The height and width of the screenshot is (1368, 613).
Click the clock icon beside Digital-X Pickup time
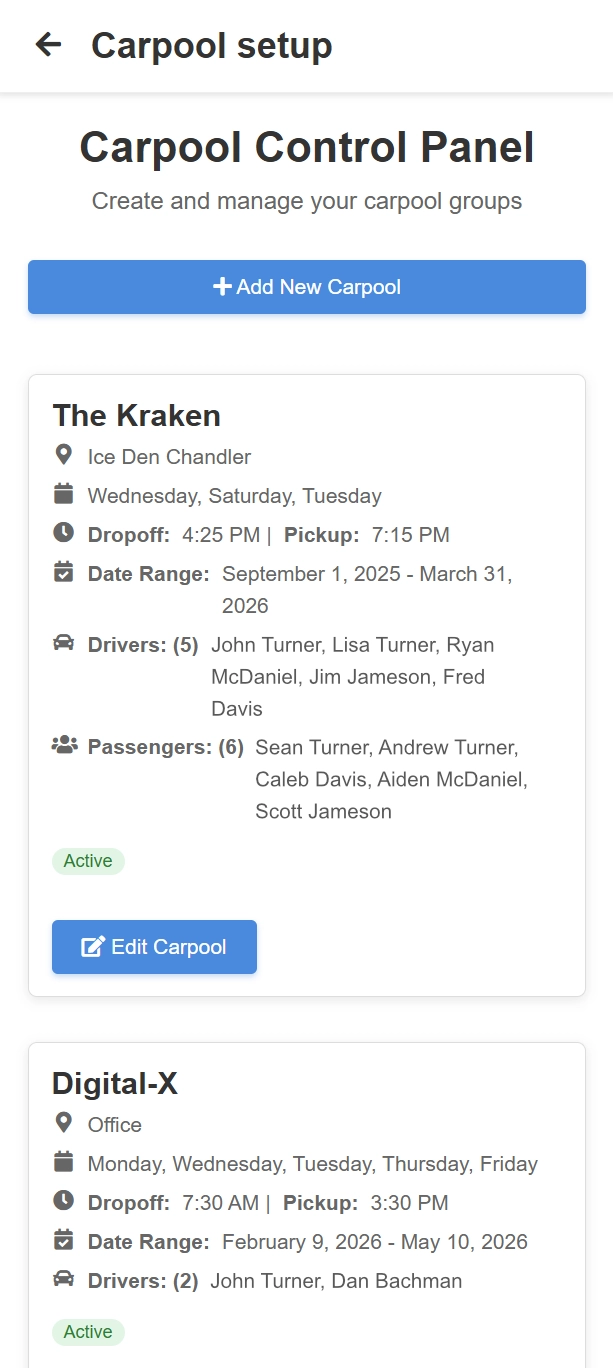coord(63,1201)
